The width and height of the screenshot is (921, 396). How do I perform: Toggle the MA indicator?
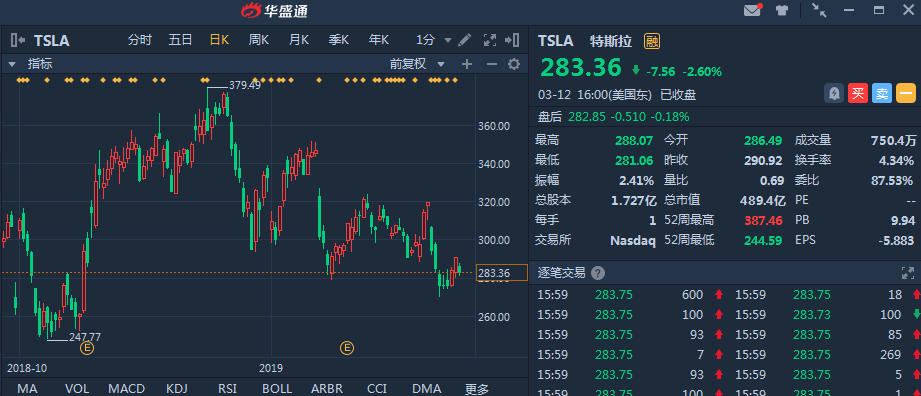click(28, 389)
